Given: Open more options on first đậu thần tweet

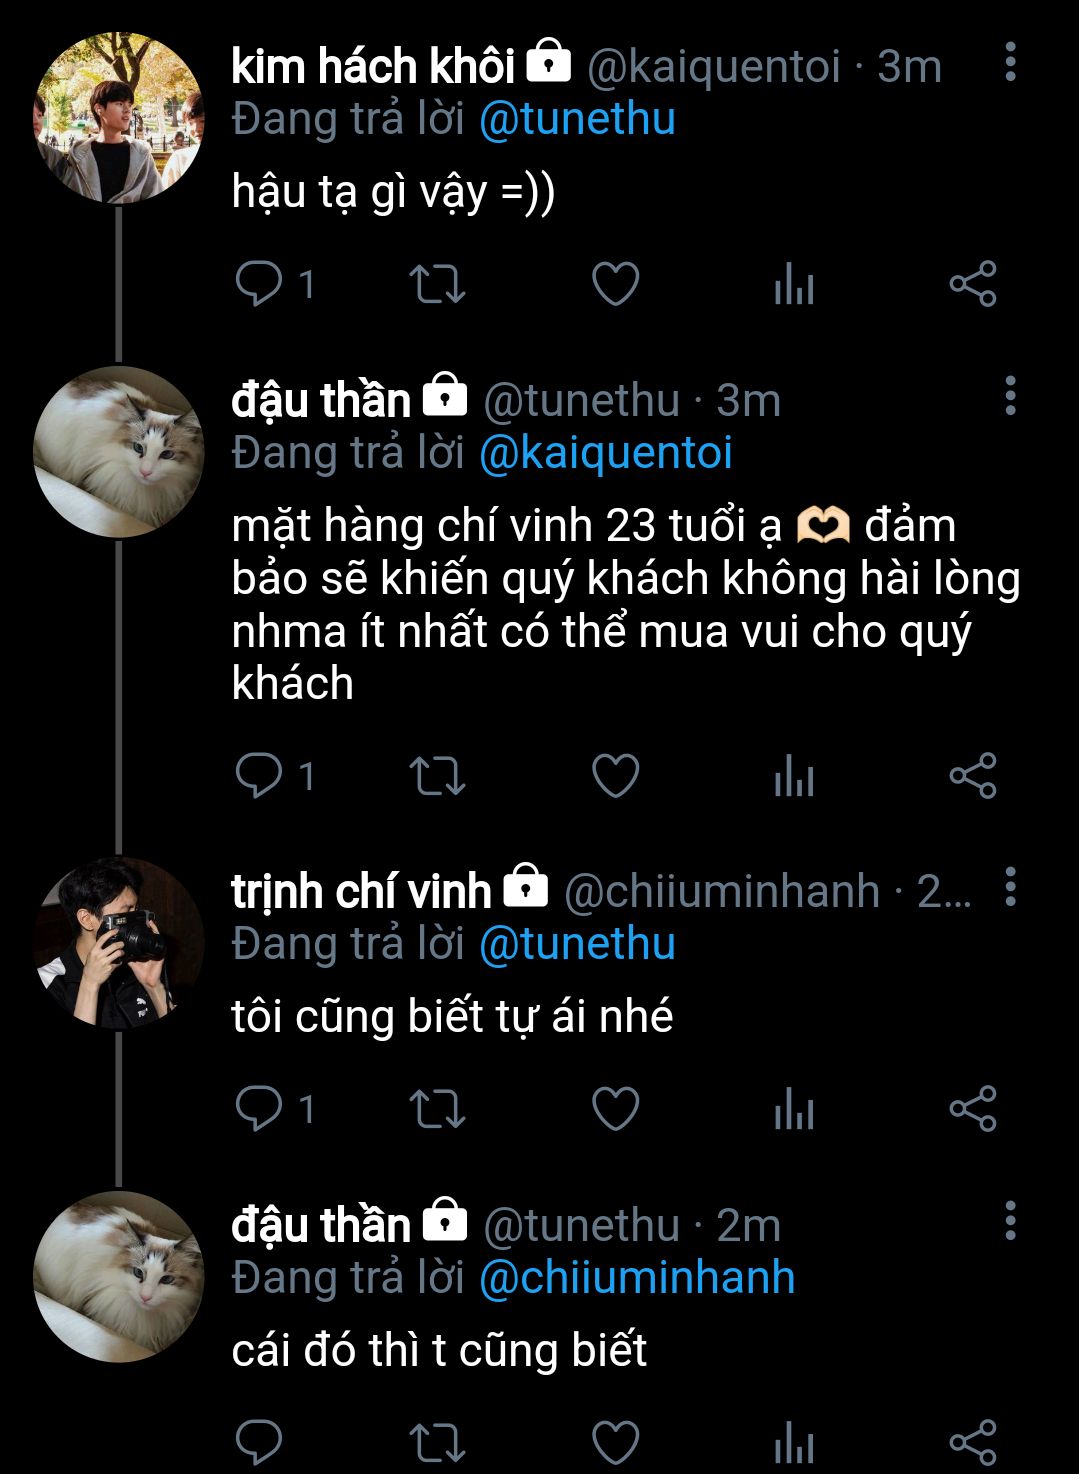Looking at the screenshot, I should click(1010, 397).
